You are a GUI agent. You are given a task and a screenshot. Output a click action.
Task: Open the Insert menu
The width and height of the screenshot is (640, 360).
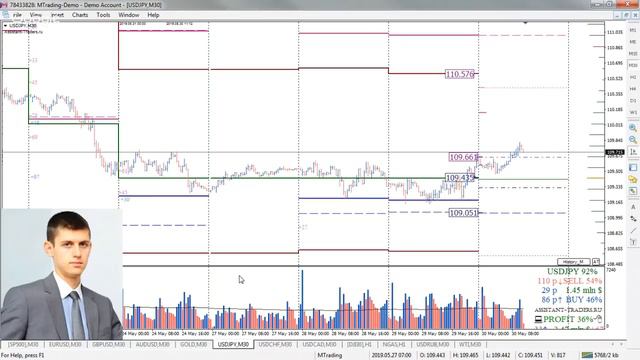[x=57, y=15]
